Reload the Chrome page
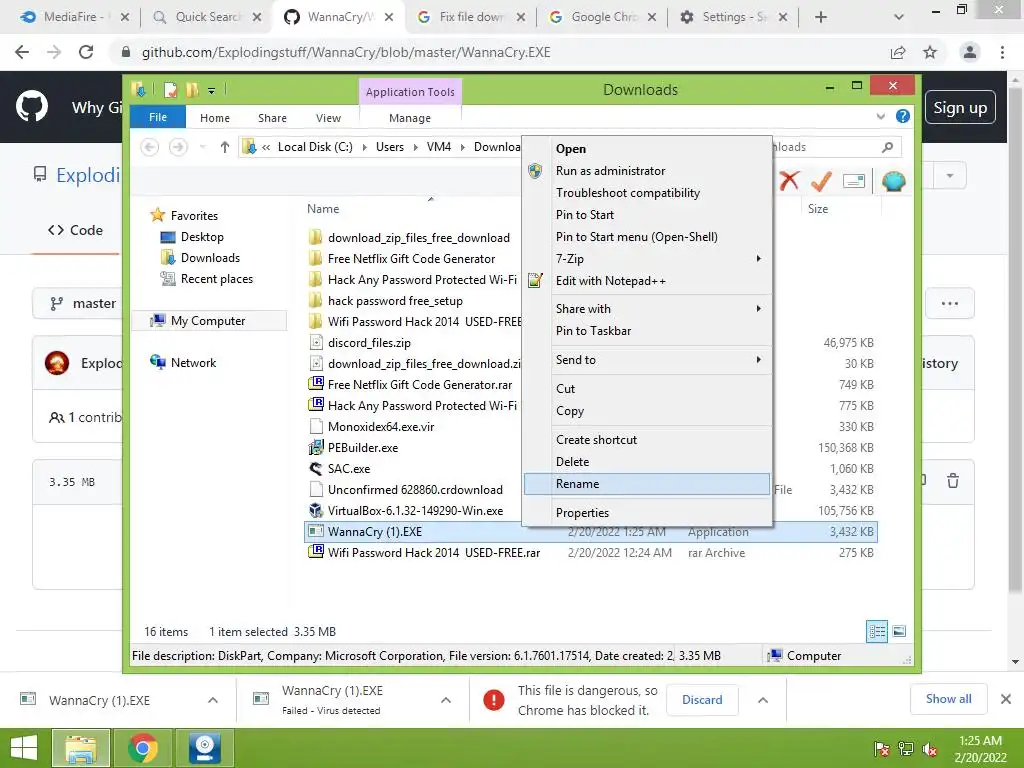The width and height of the screenshot is (1024, 768). pyautogui.click(x=86, y=52)
